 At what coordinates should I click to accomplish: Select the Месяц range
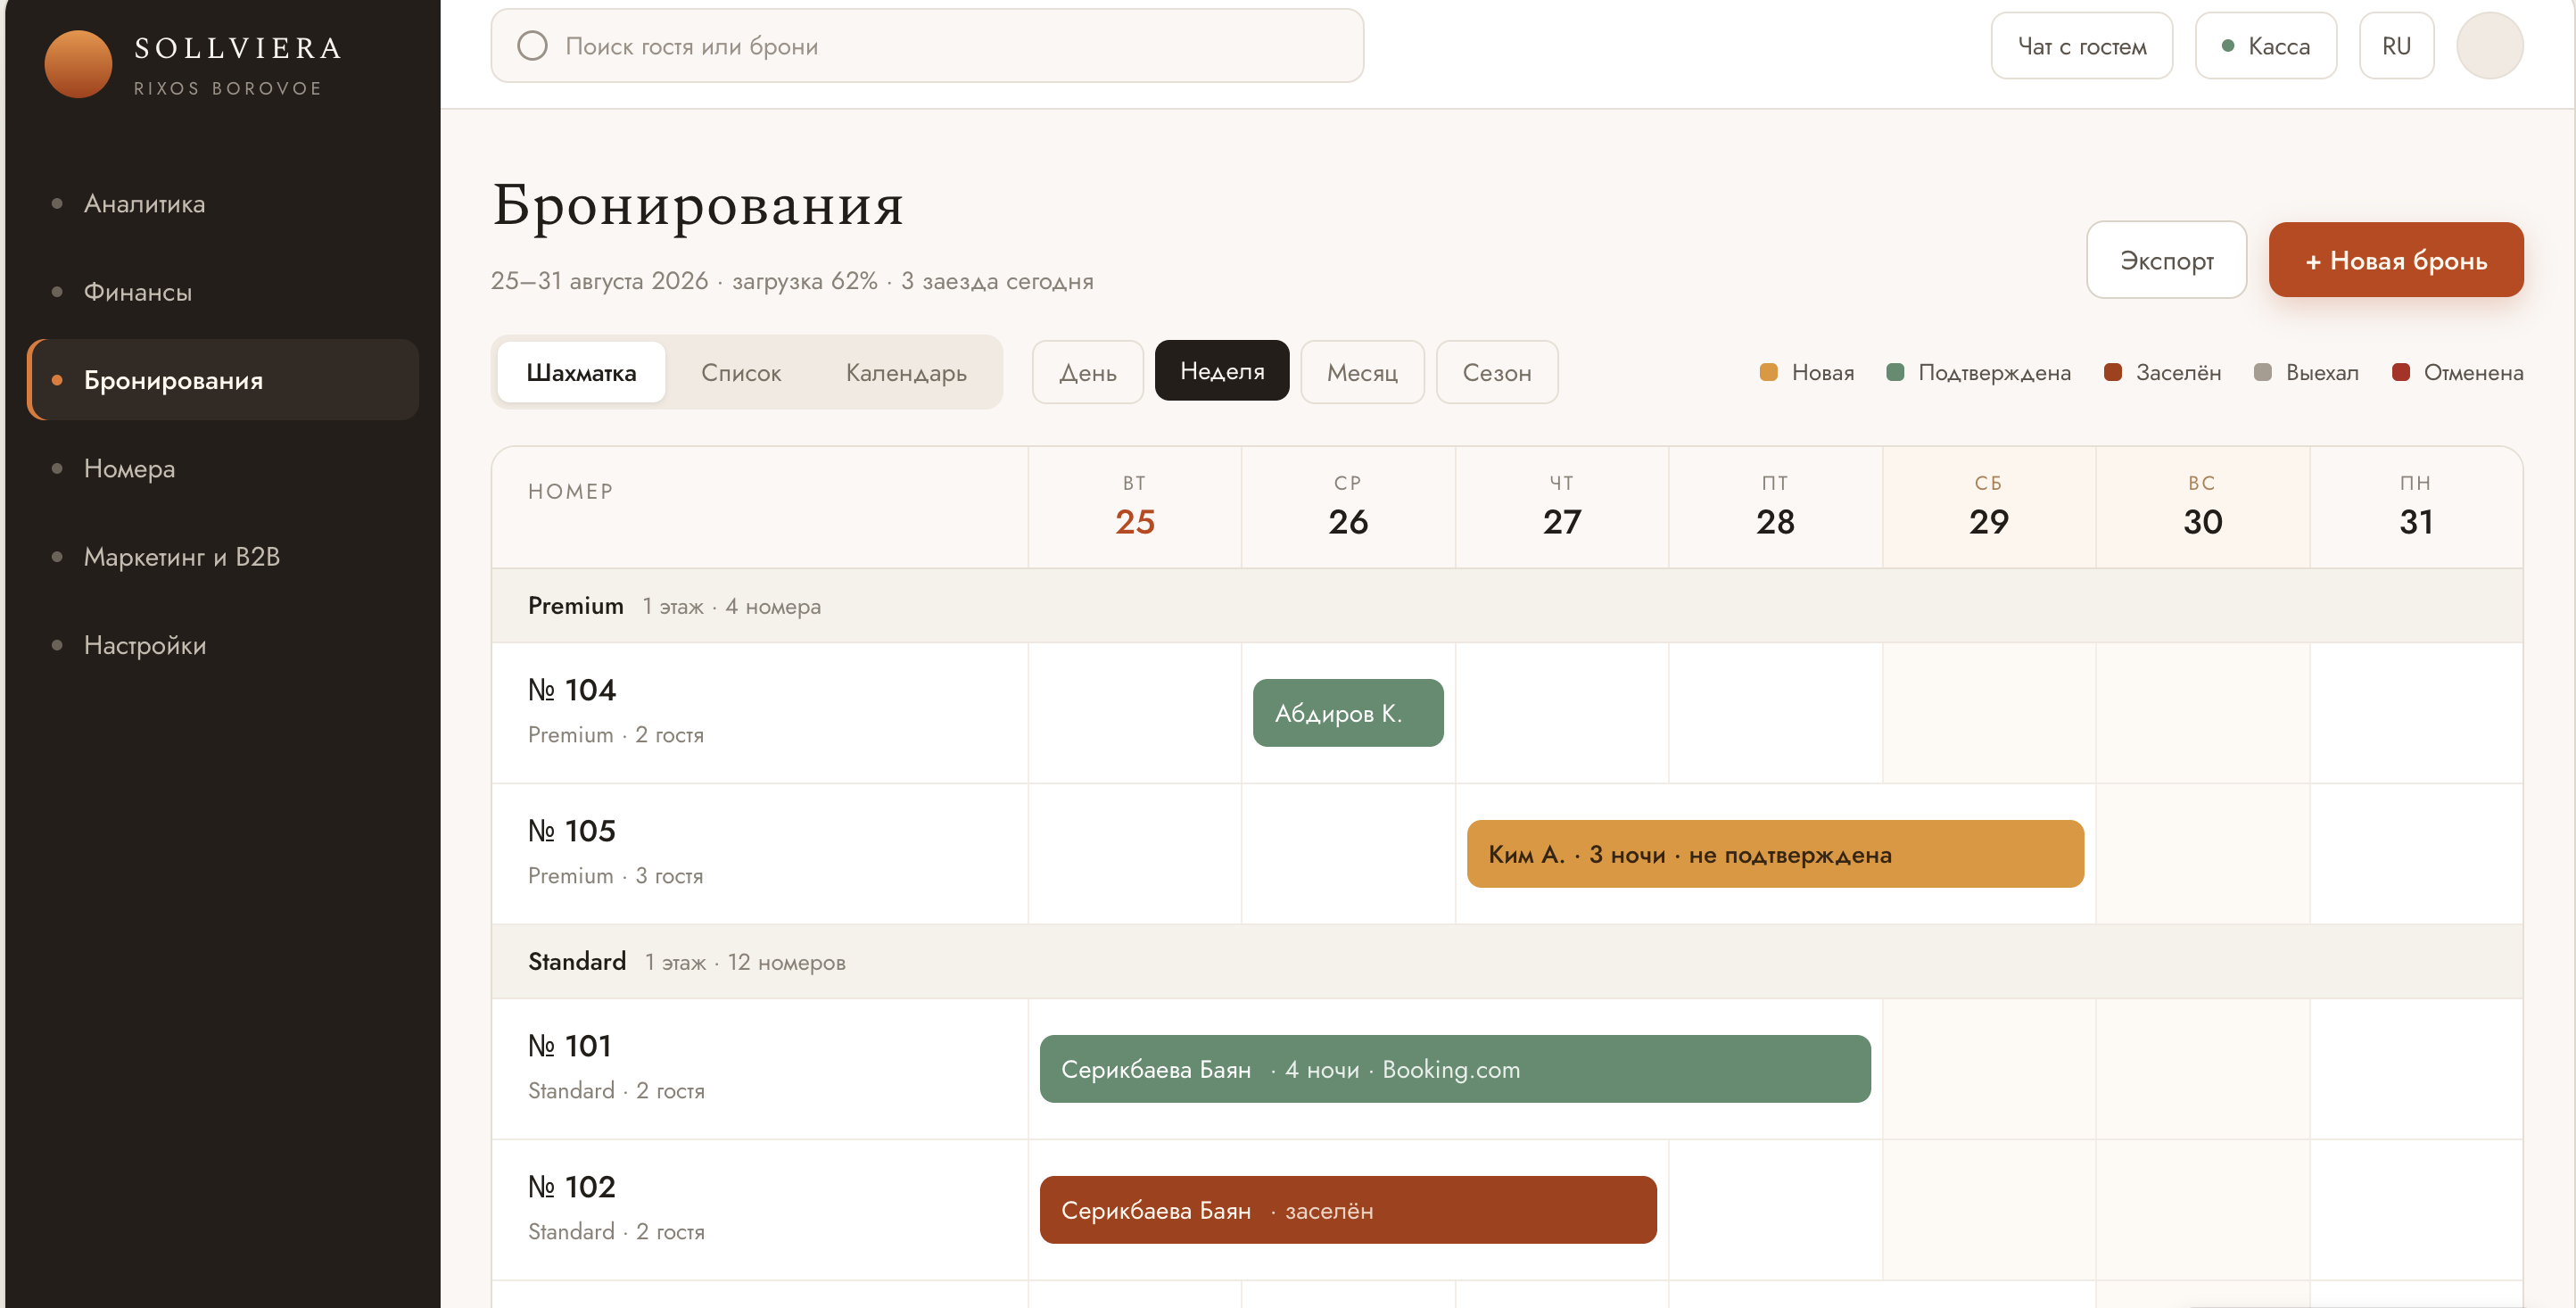1362,373
